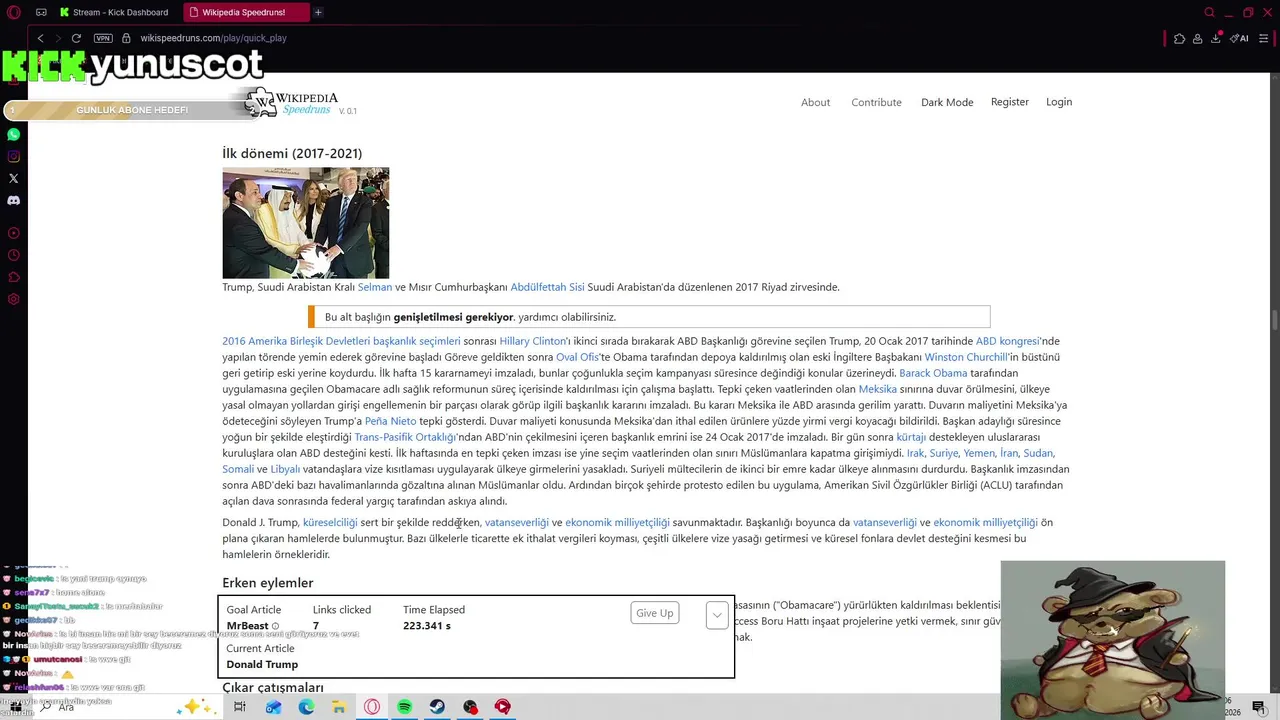Click the wikispeedruns.com address bar
The height and width of the screenshot is (720, 1280).
tap(213, 38)
